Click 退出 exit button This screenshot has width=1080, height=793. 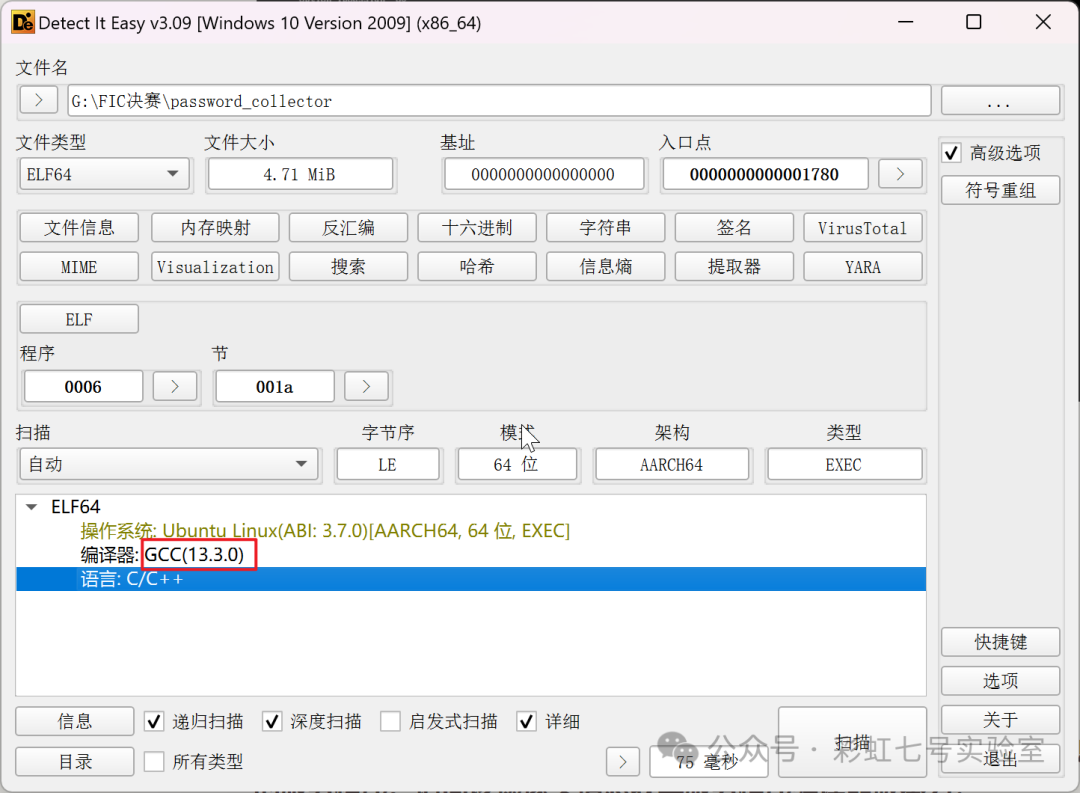tap(1000, 759)
